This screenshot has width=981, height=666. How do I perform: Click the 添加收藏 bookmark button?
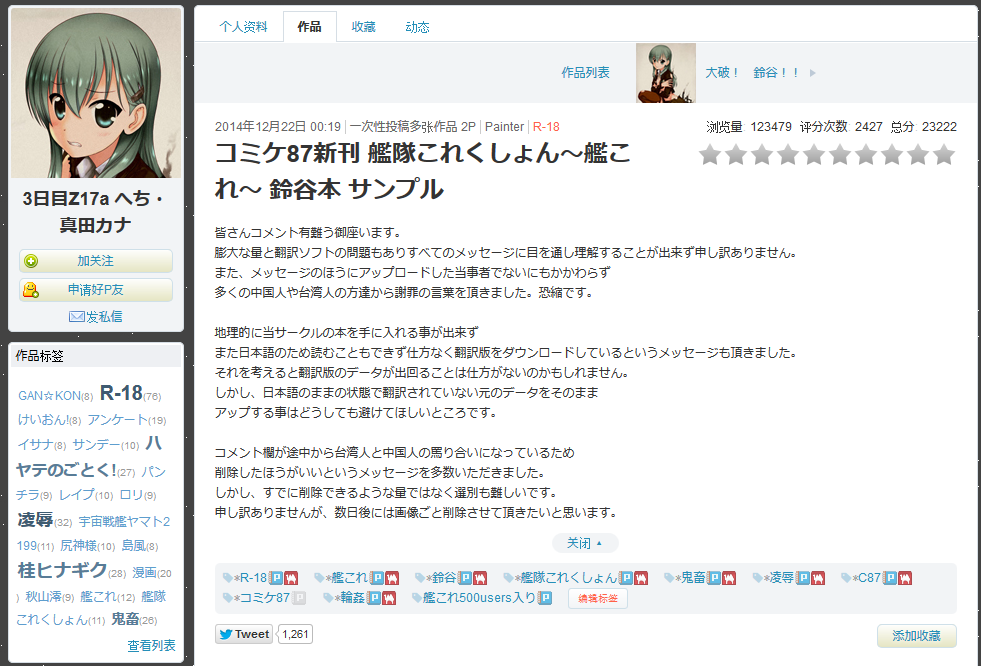click(916, 636)
